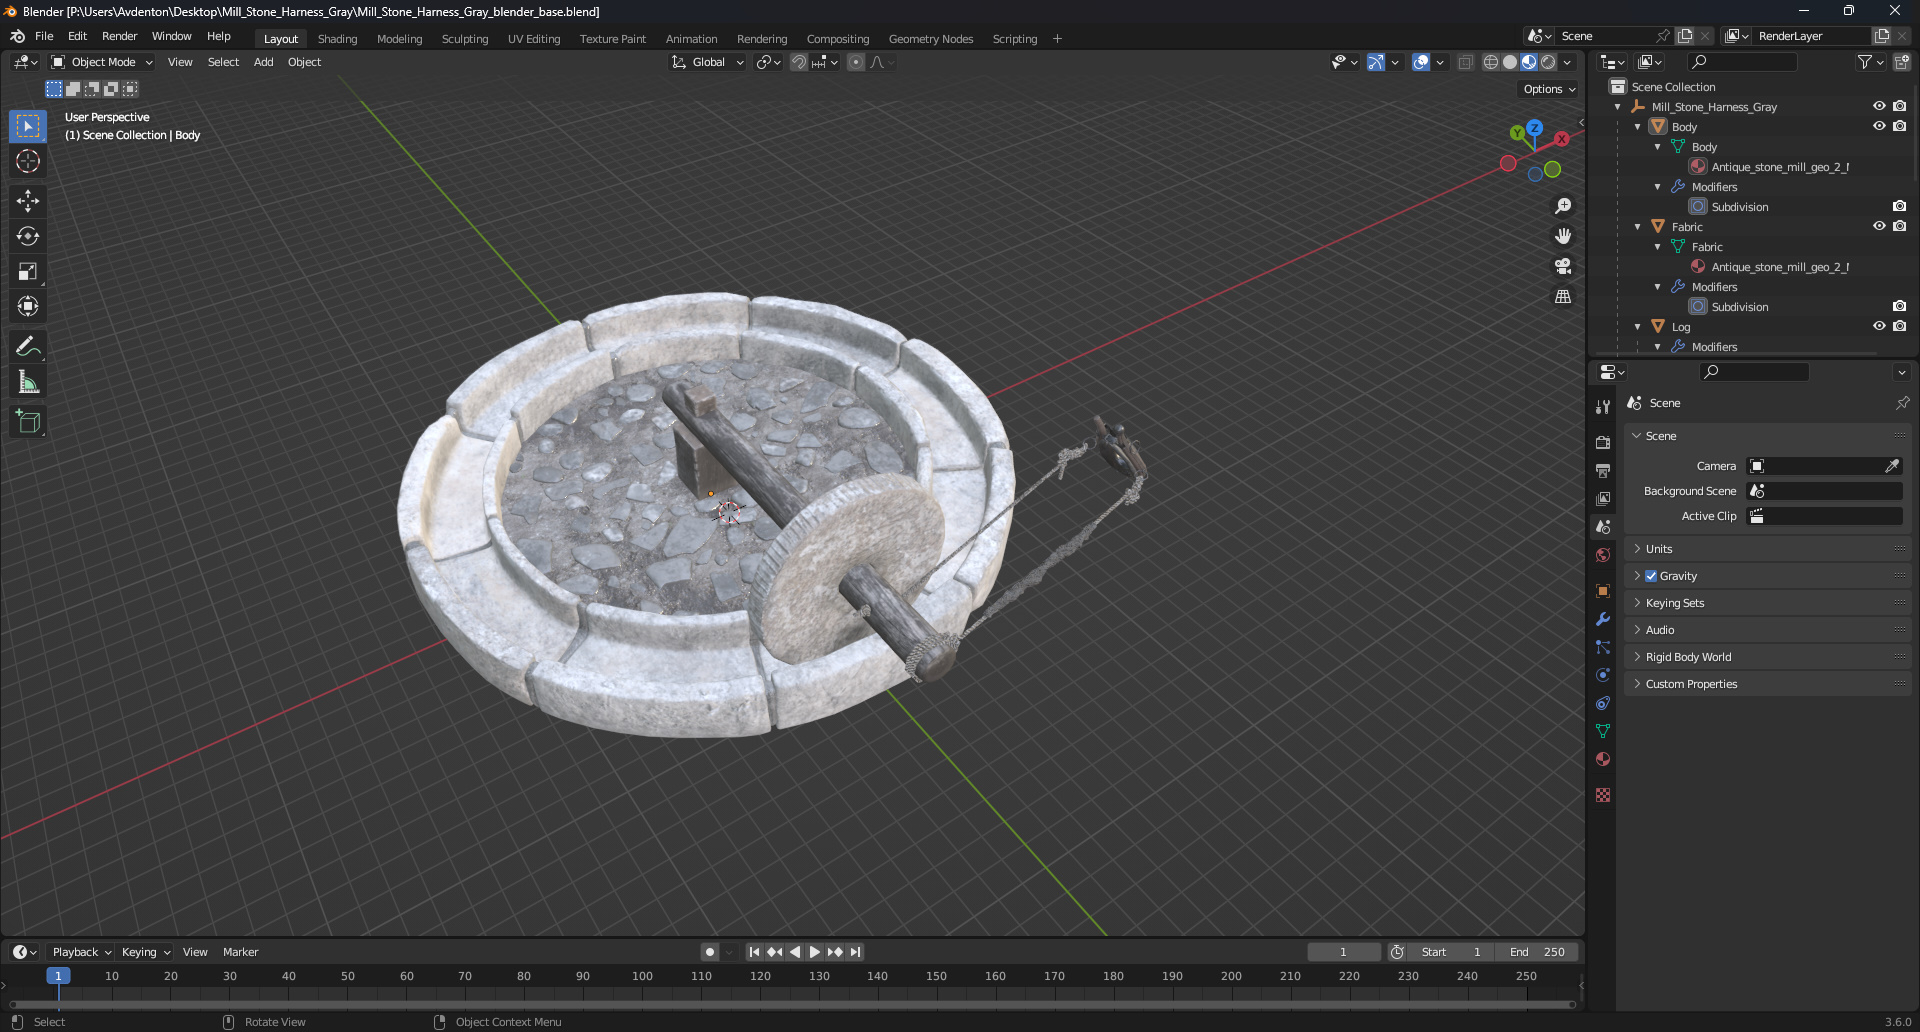Open the Texture properties tab
This screenshot has height=1032, width=1920.
pos(1603,795)
